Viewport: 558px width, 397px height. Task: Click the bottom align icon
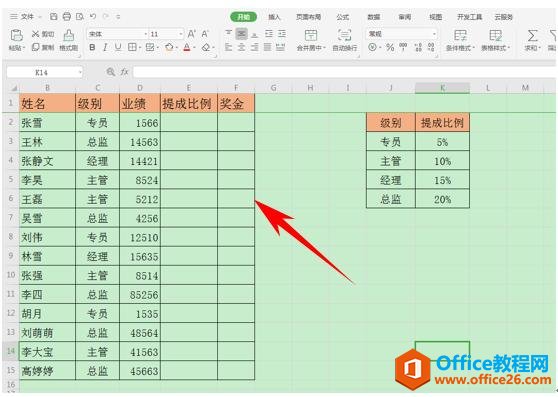pos(255,34)
